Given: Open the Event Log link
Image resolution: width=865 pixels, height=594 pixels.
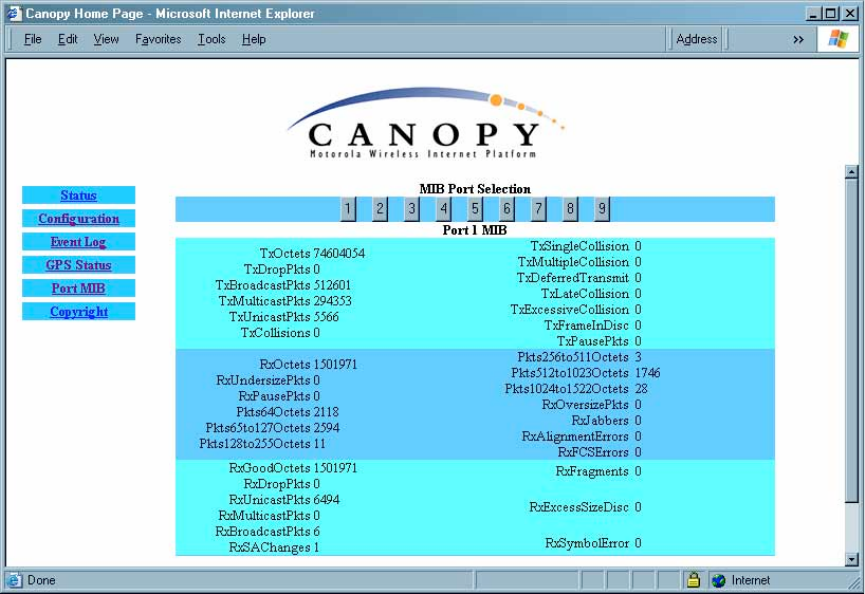Looking at the screenshot, I should coord(78,242).
